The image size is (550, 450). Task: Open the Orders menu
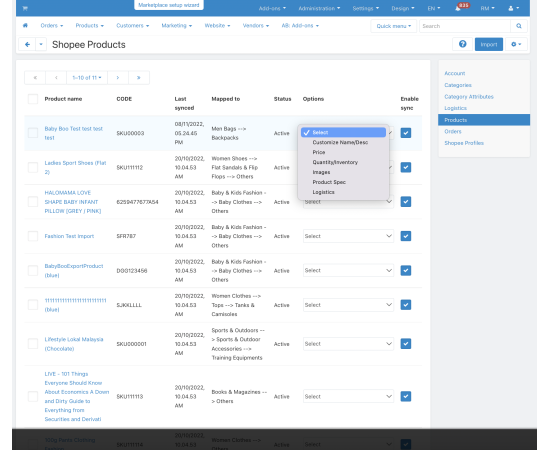52,26
